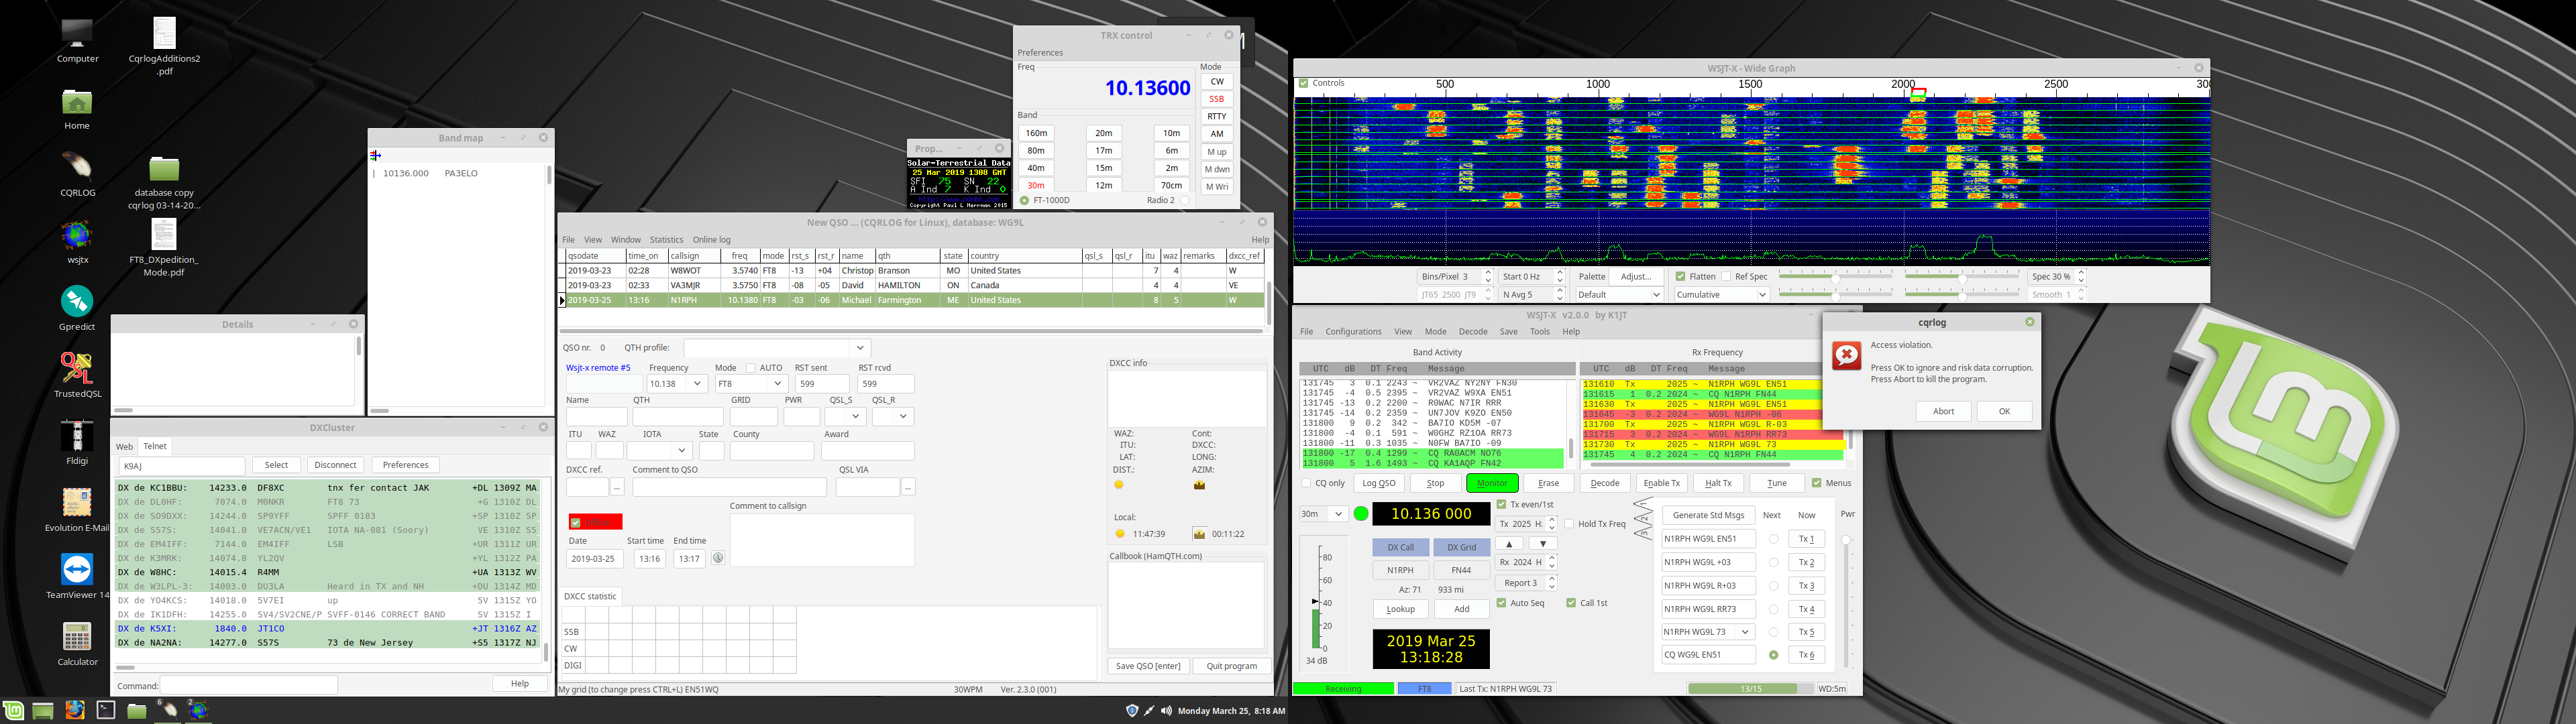Click the DXCluster Command input field
The height and width of the screenshot is (724, 2576).
(249, 685)
